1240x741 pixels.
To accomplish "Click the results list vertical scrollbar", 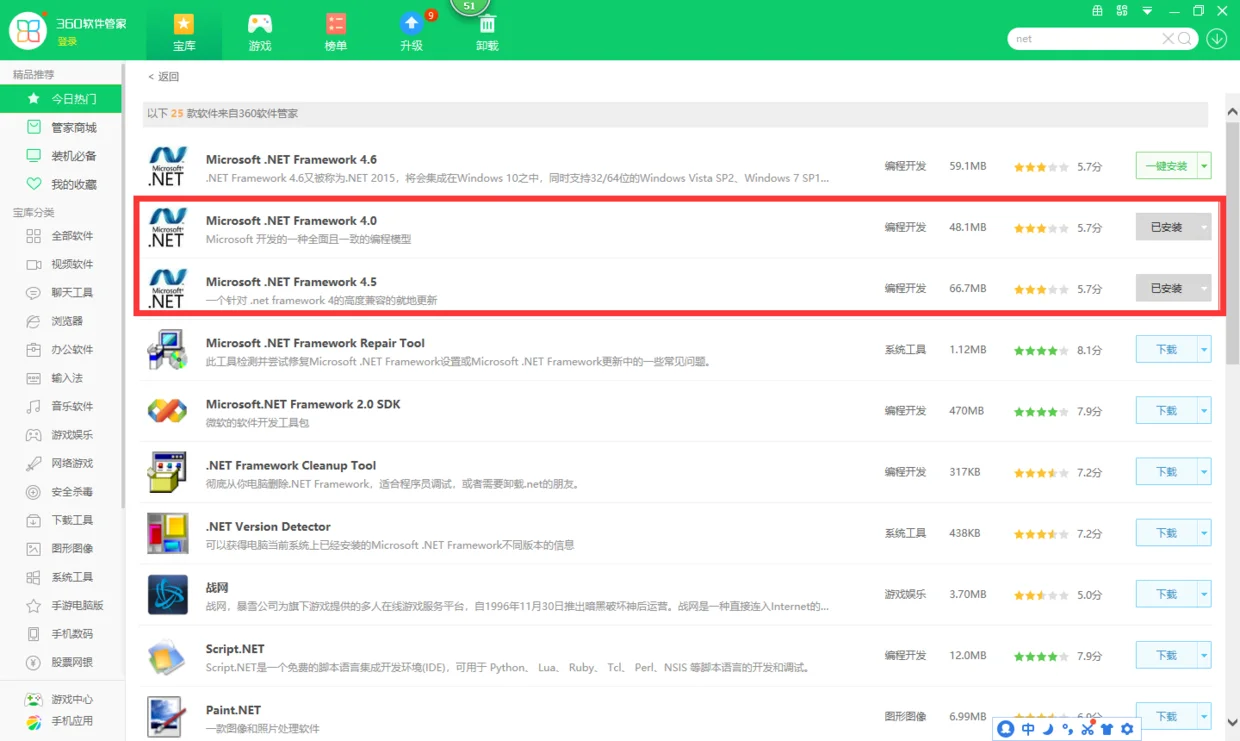I will [x=1232, y=243].
